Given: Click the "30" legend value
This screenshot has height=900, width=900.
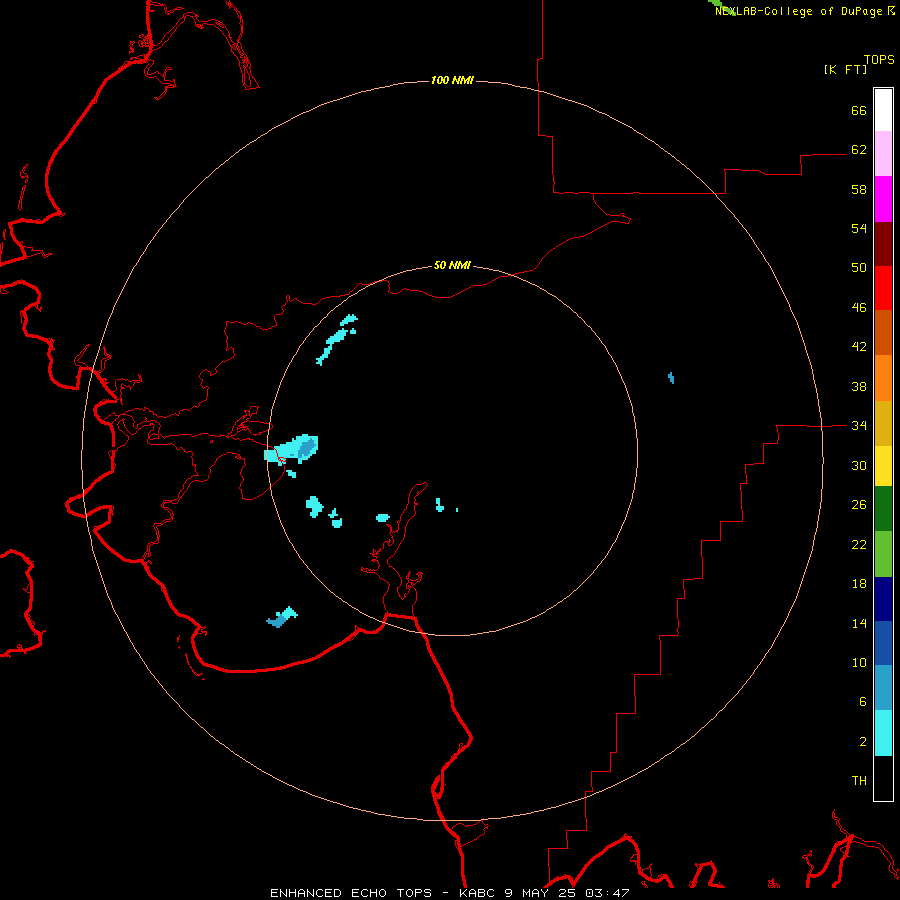Looking at the screenshot, I should click(859, 465).
